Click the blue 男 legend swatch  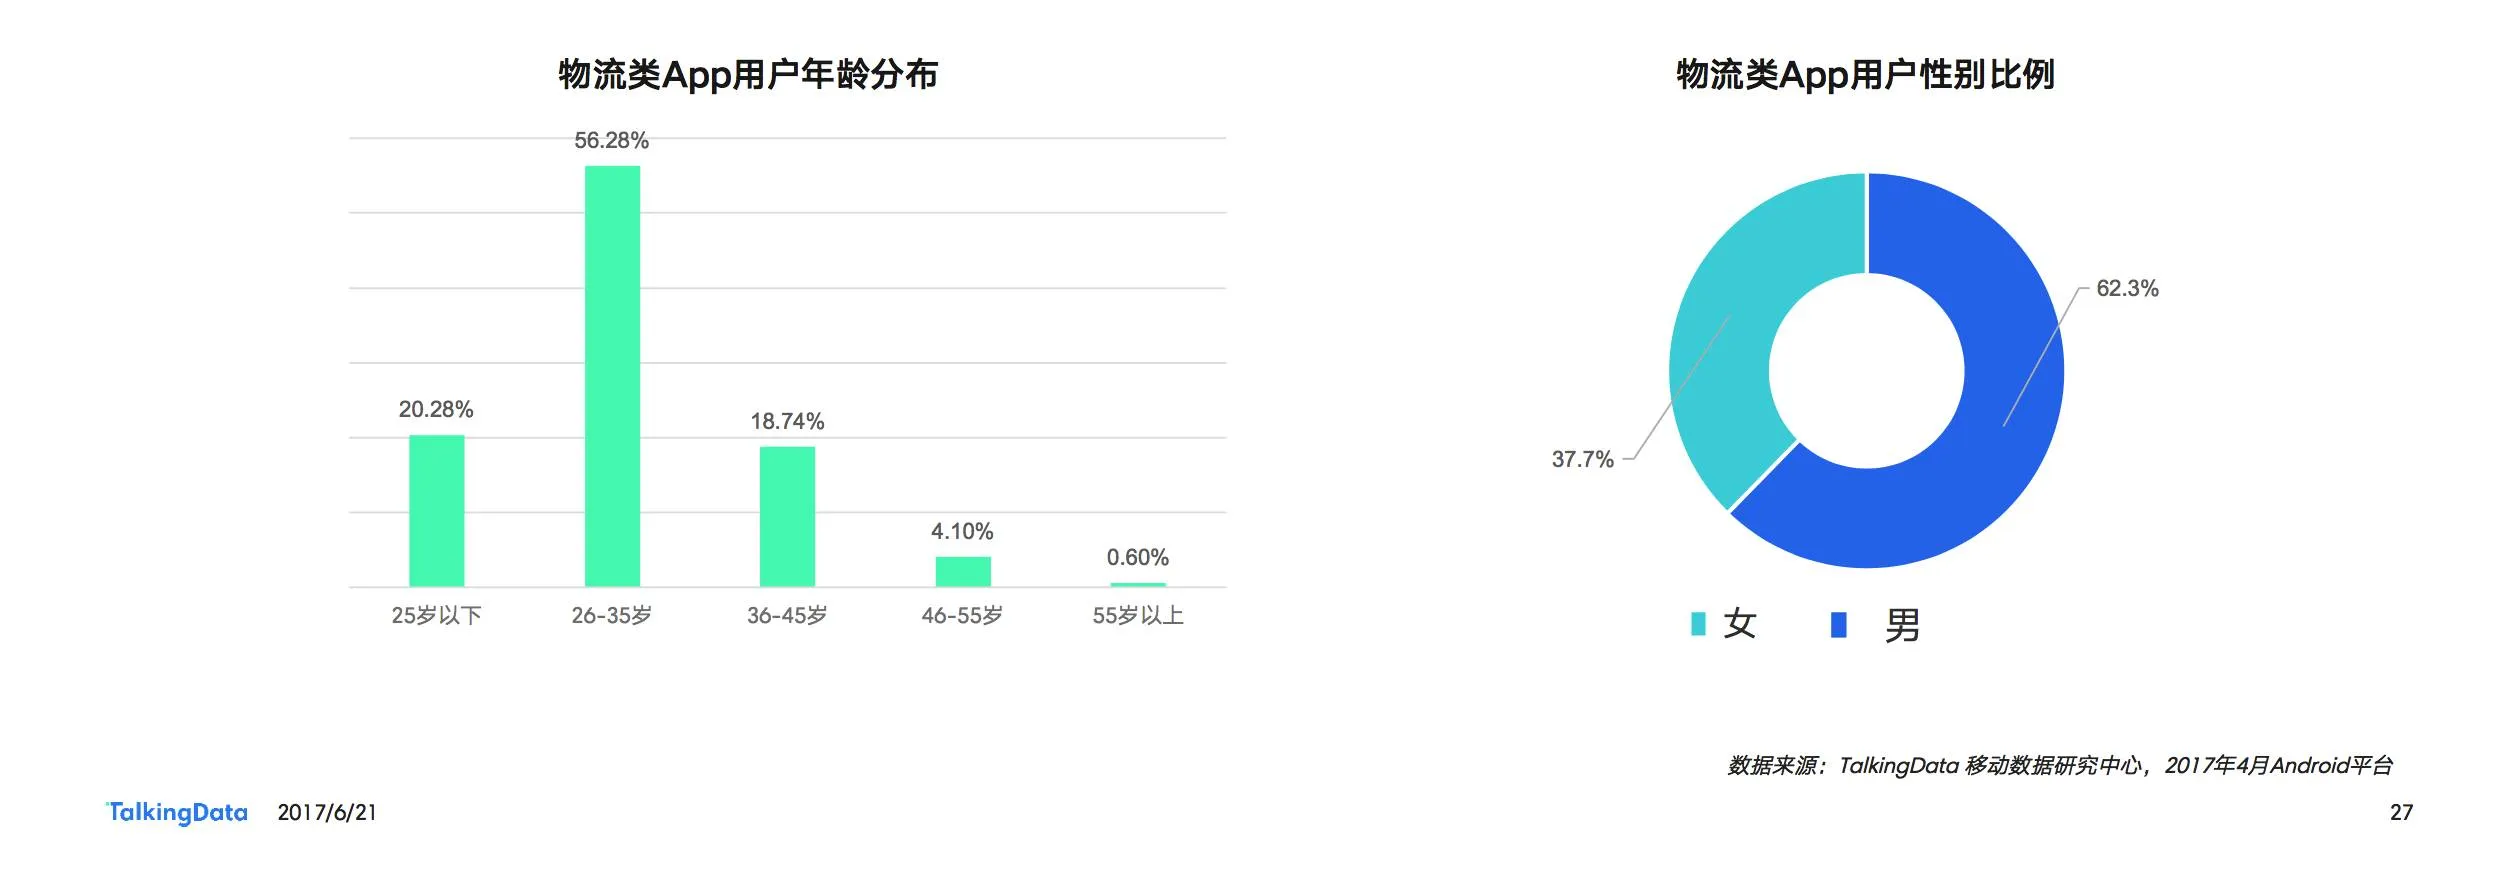click(1838, 625)
